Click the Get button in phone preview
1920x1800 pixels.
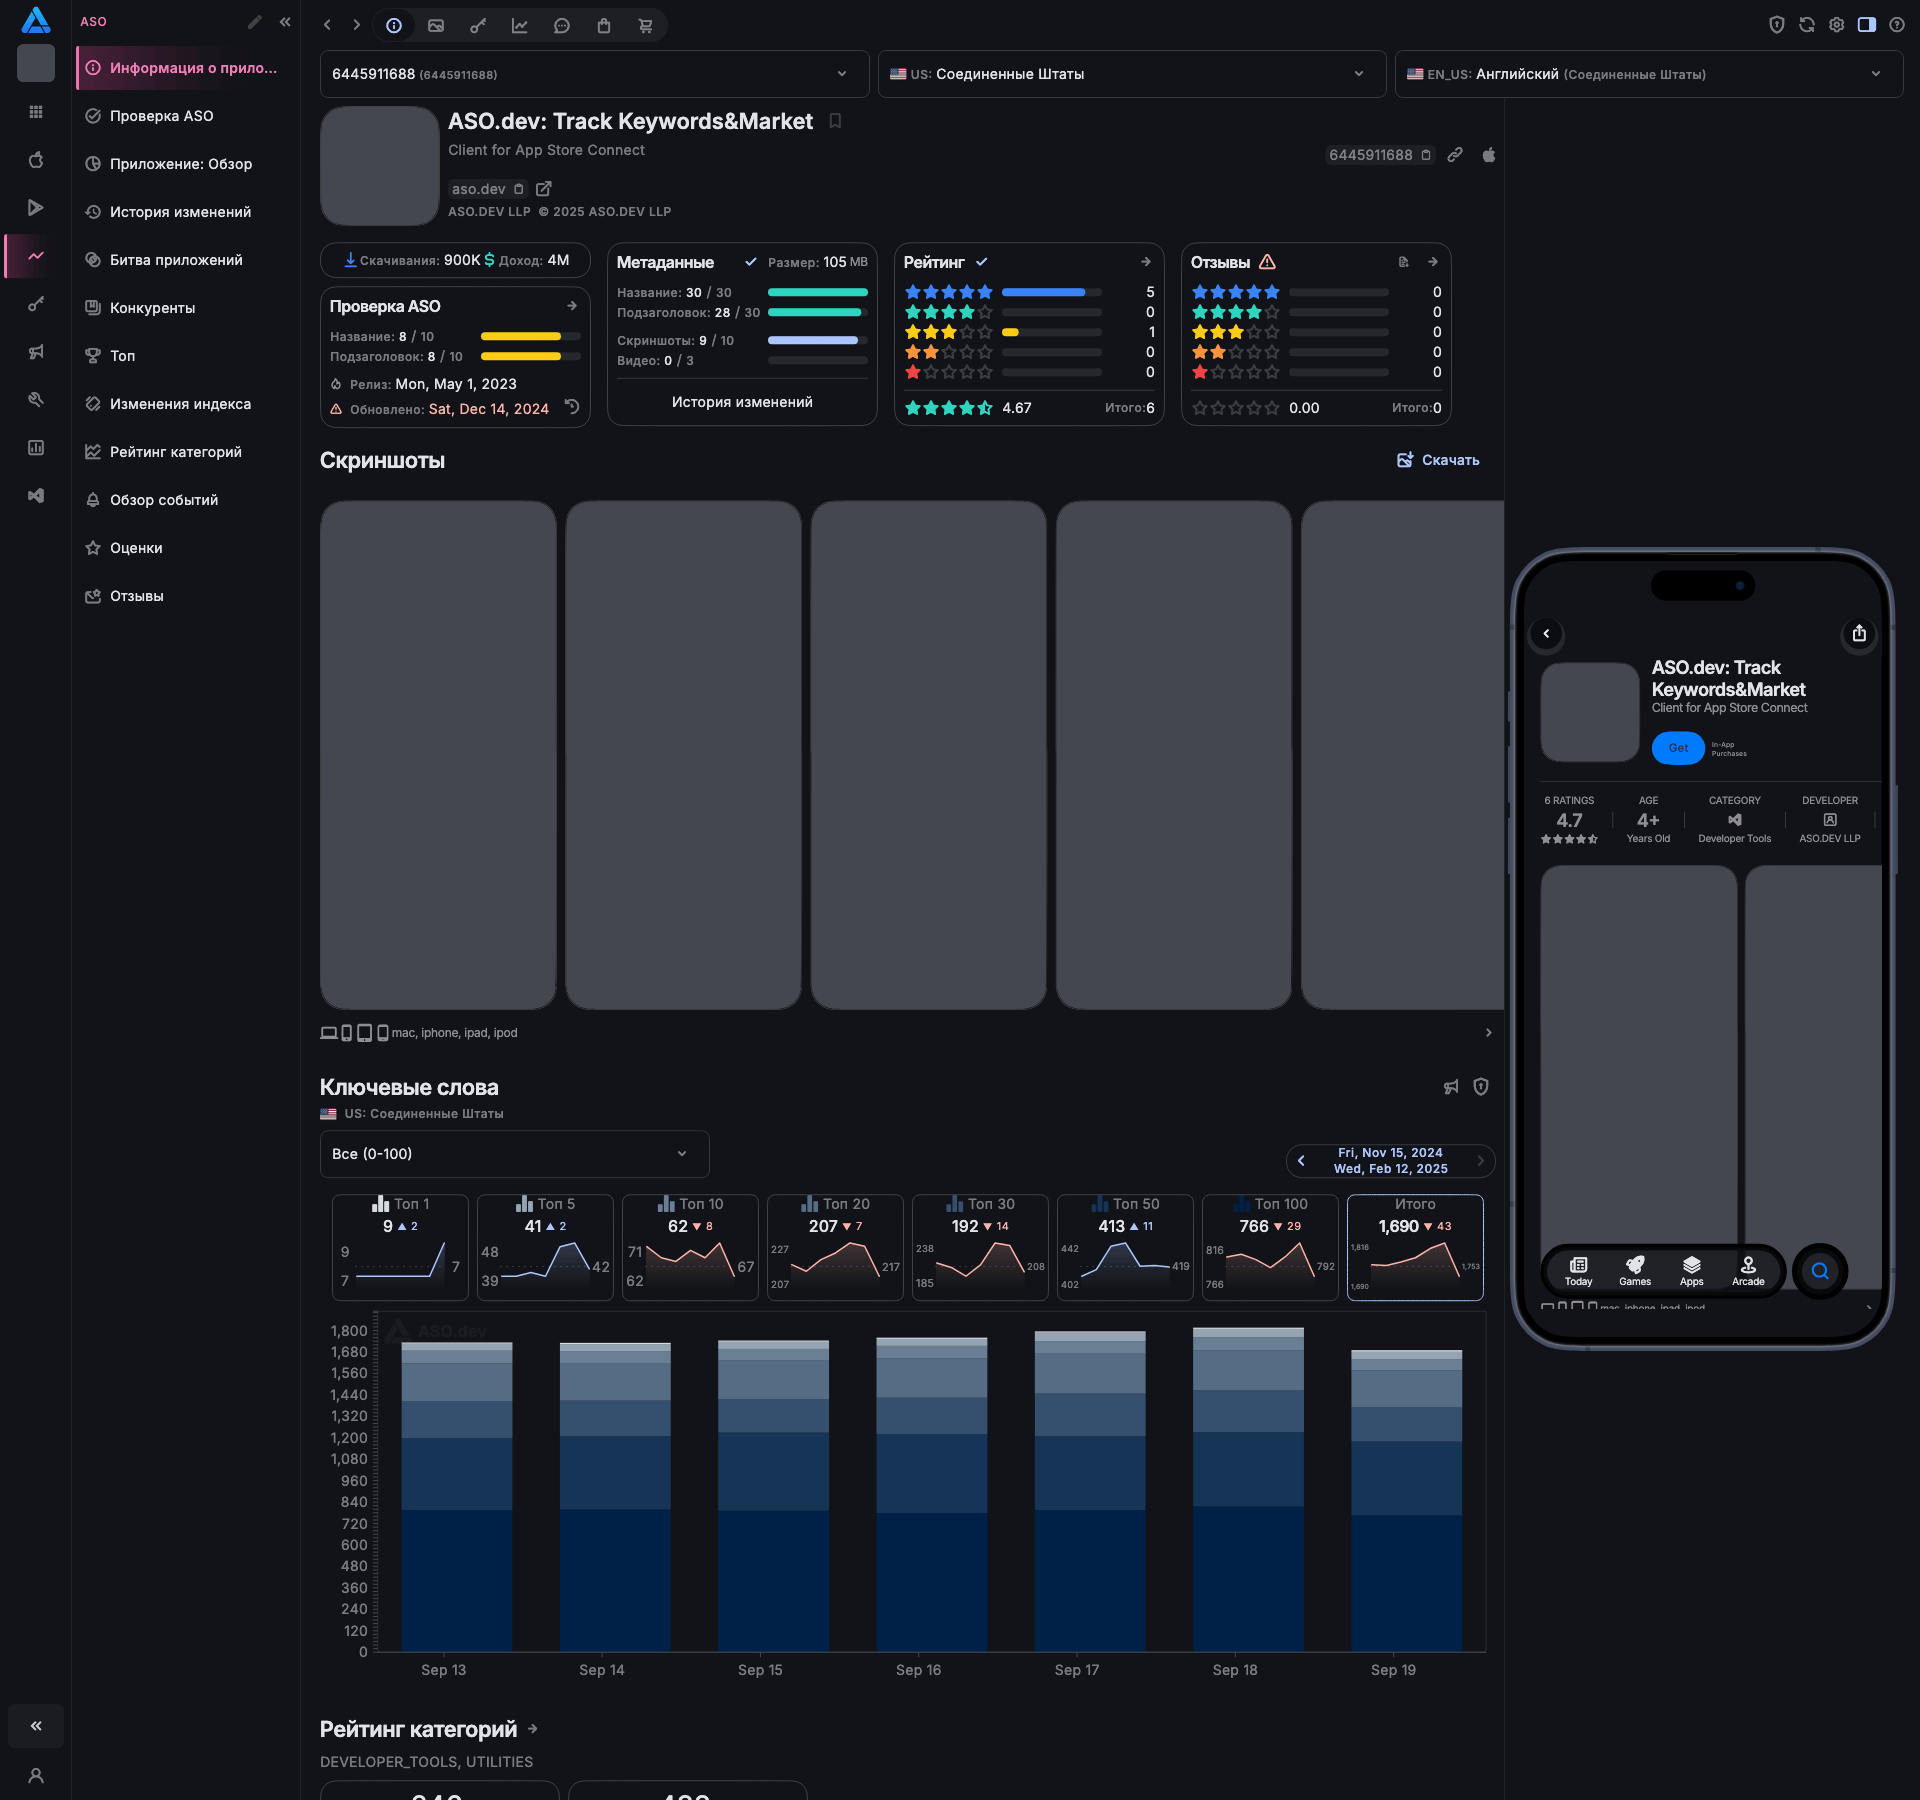coord(1678,748)
